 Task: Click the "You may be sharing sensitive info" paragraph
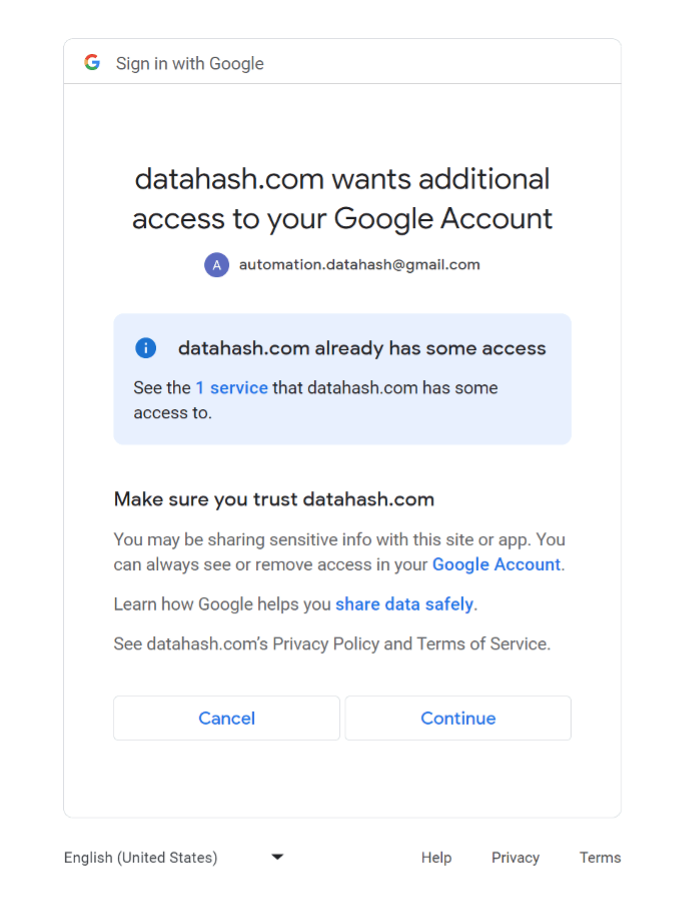(x=339, y=552)
